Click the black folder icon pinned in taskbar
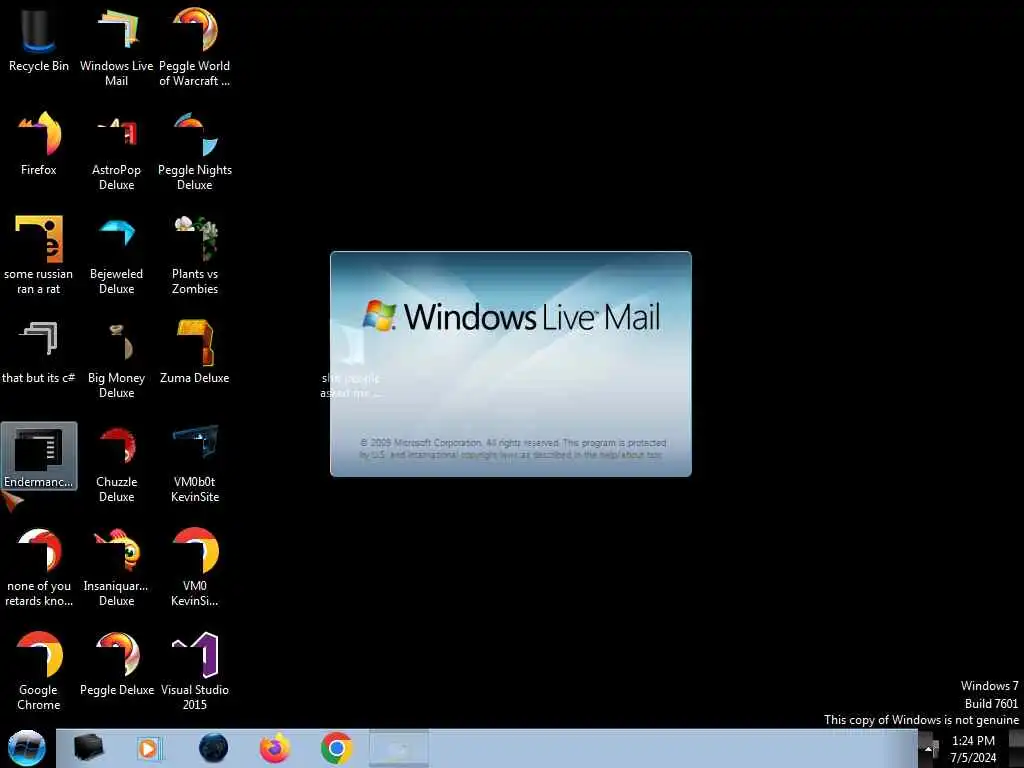Viewport: 1024px width, 768px height. (88, 748)
